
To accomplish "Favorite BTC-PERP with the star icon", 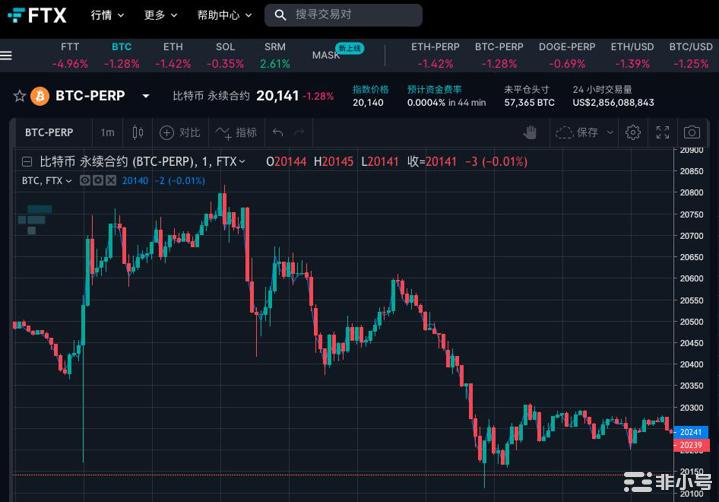I will point(19,96).
